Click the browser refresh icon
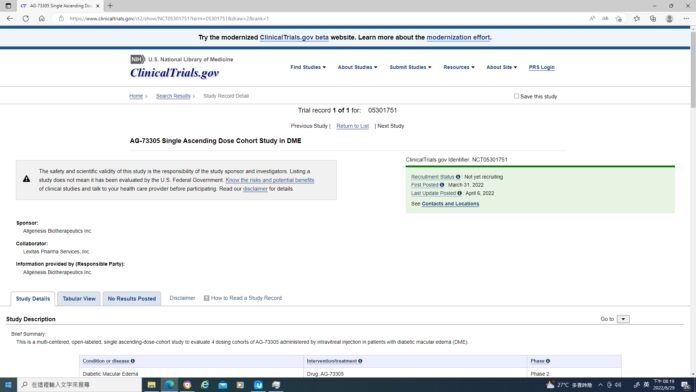This screenshot has height=392, width=696. coord(26,19)
